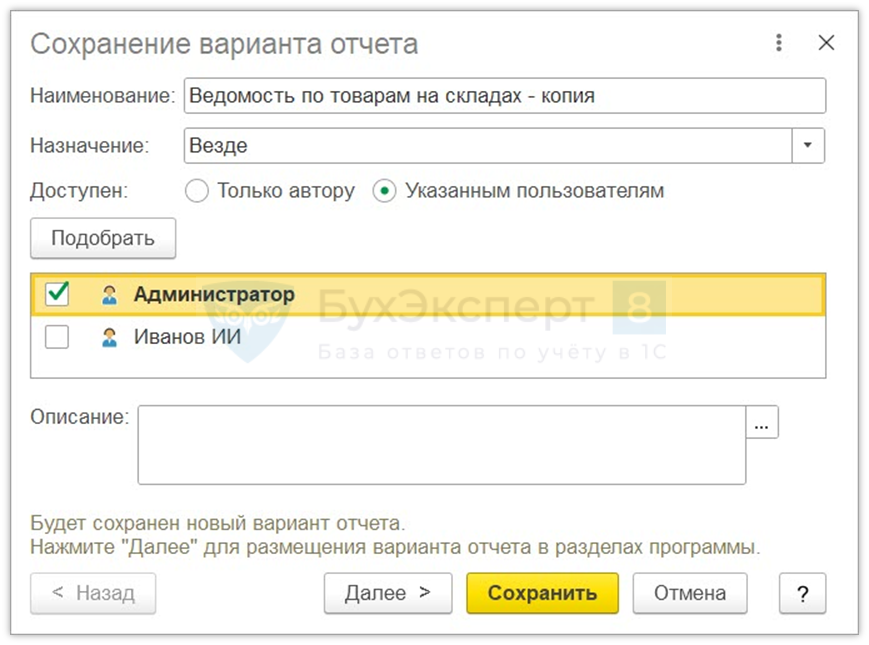
Task: Click inside the Описание text area
Action: coord(441,445)
